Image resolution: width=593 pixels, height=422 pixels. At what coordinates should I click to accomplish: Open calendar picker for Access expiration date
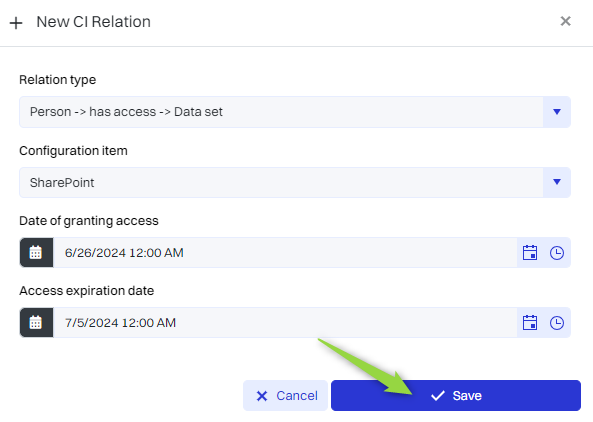tap(530, 323)
